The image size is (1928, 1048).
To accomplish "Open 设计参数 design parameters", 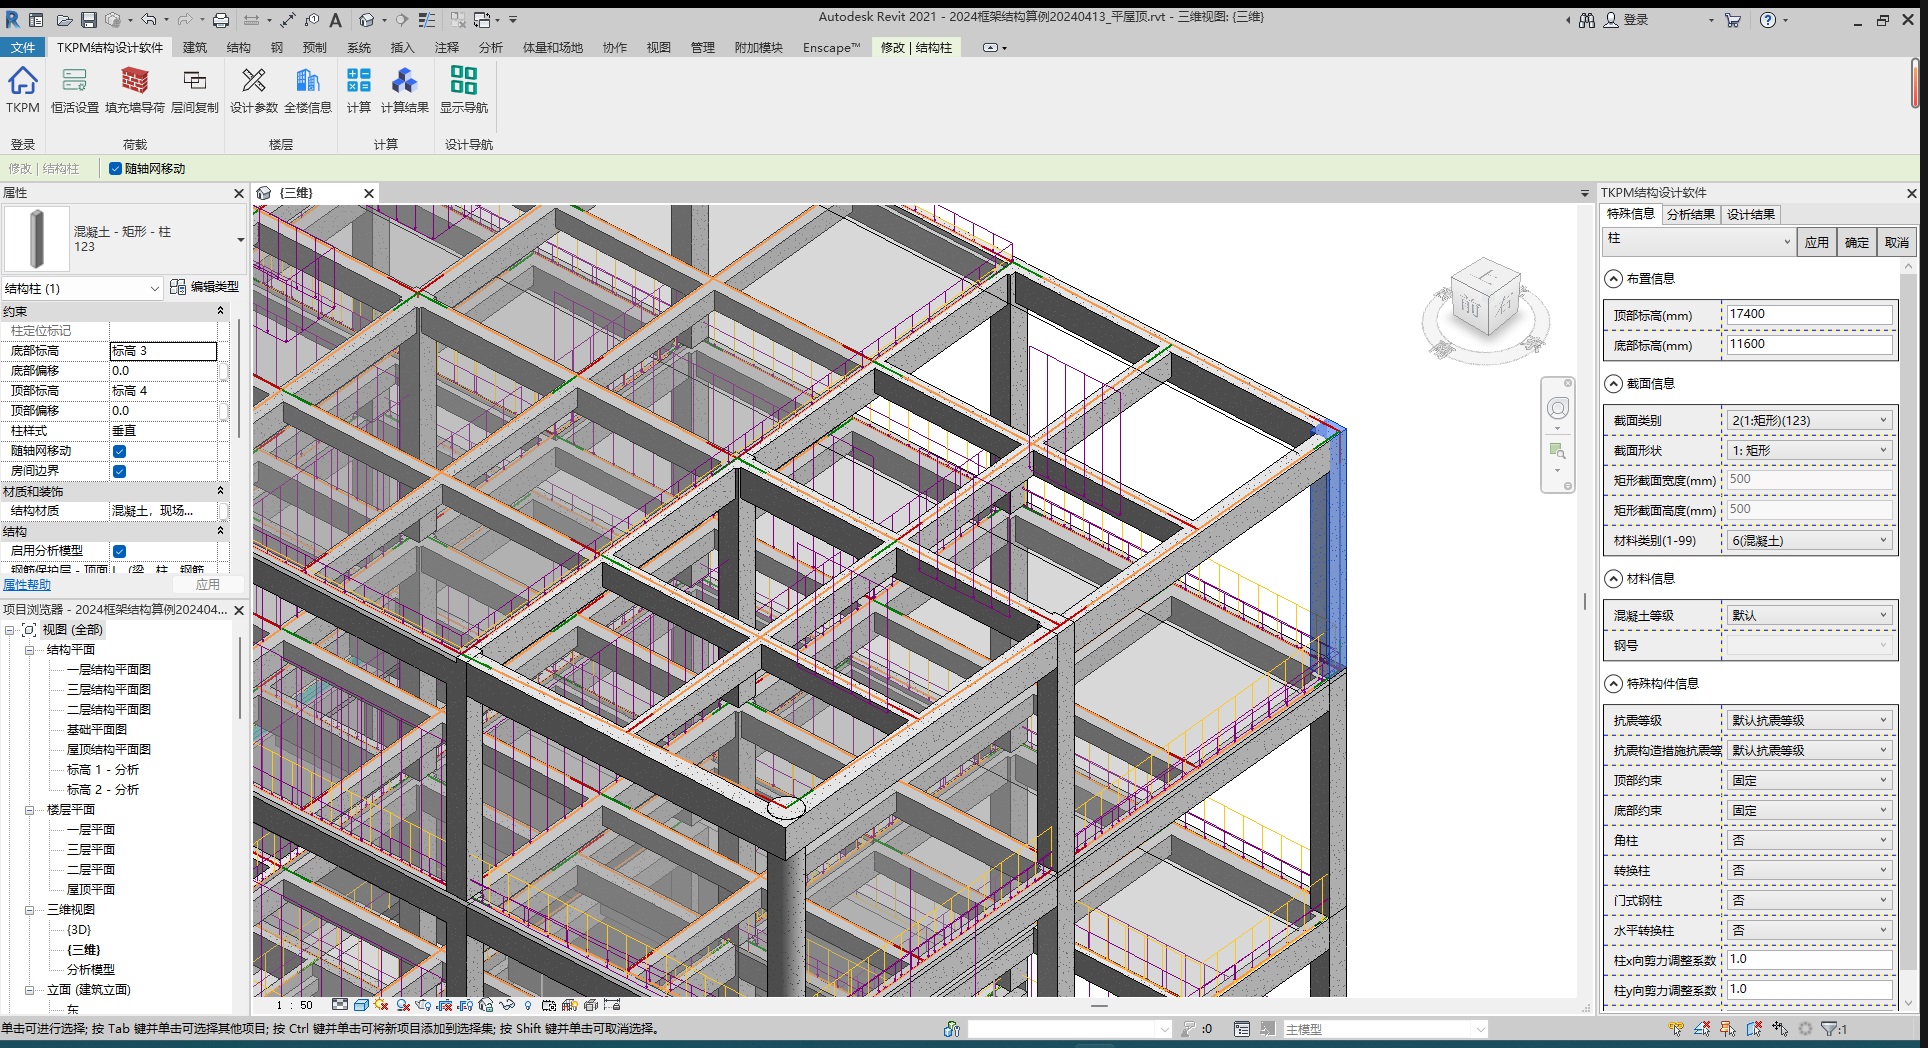I will (253, 89).
